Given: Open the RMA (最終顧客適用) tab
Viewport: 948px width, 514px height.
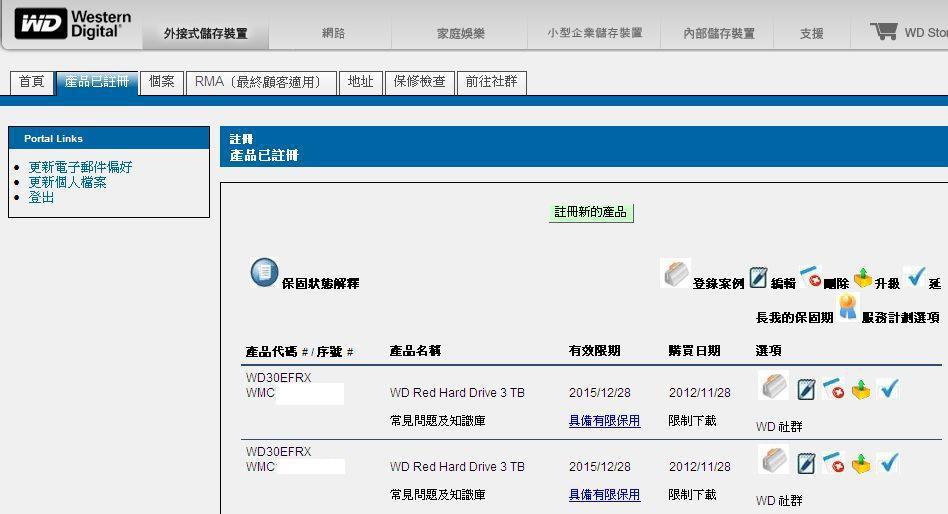Looking at the screenshot, I should [x=261, y=82].
